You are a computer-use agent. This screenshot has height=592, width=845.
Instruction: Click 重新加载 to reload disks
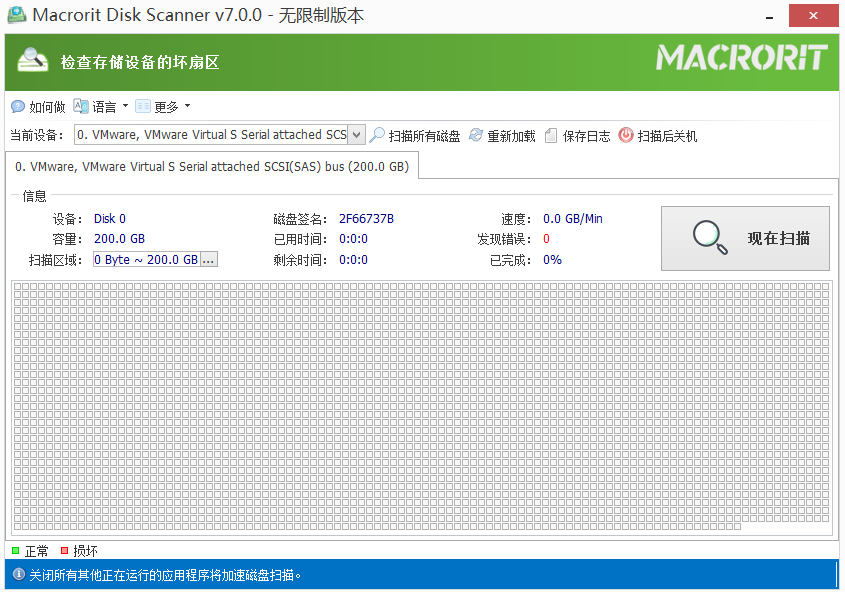pos(511,136)
